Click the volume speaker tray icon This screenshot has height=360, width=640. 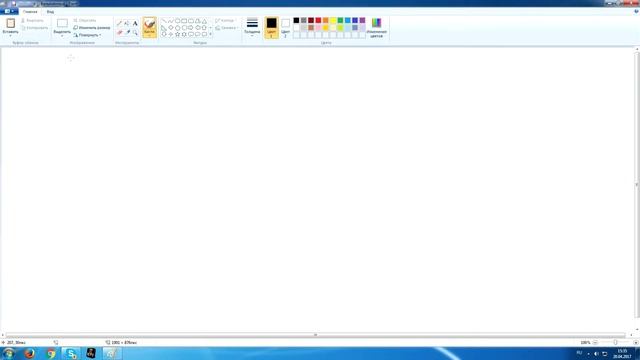click(596, 353)
